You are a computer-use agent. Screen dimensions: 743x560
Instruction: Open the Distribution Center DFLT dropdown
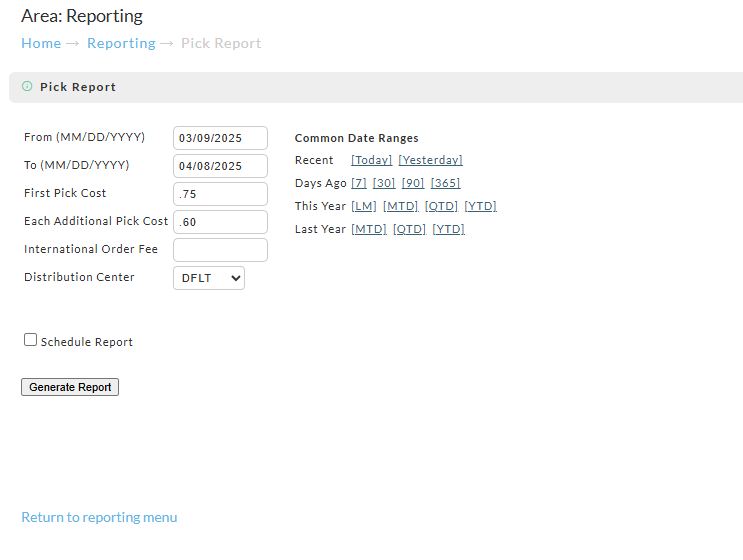209,278
